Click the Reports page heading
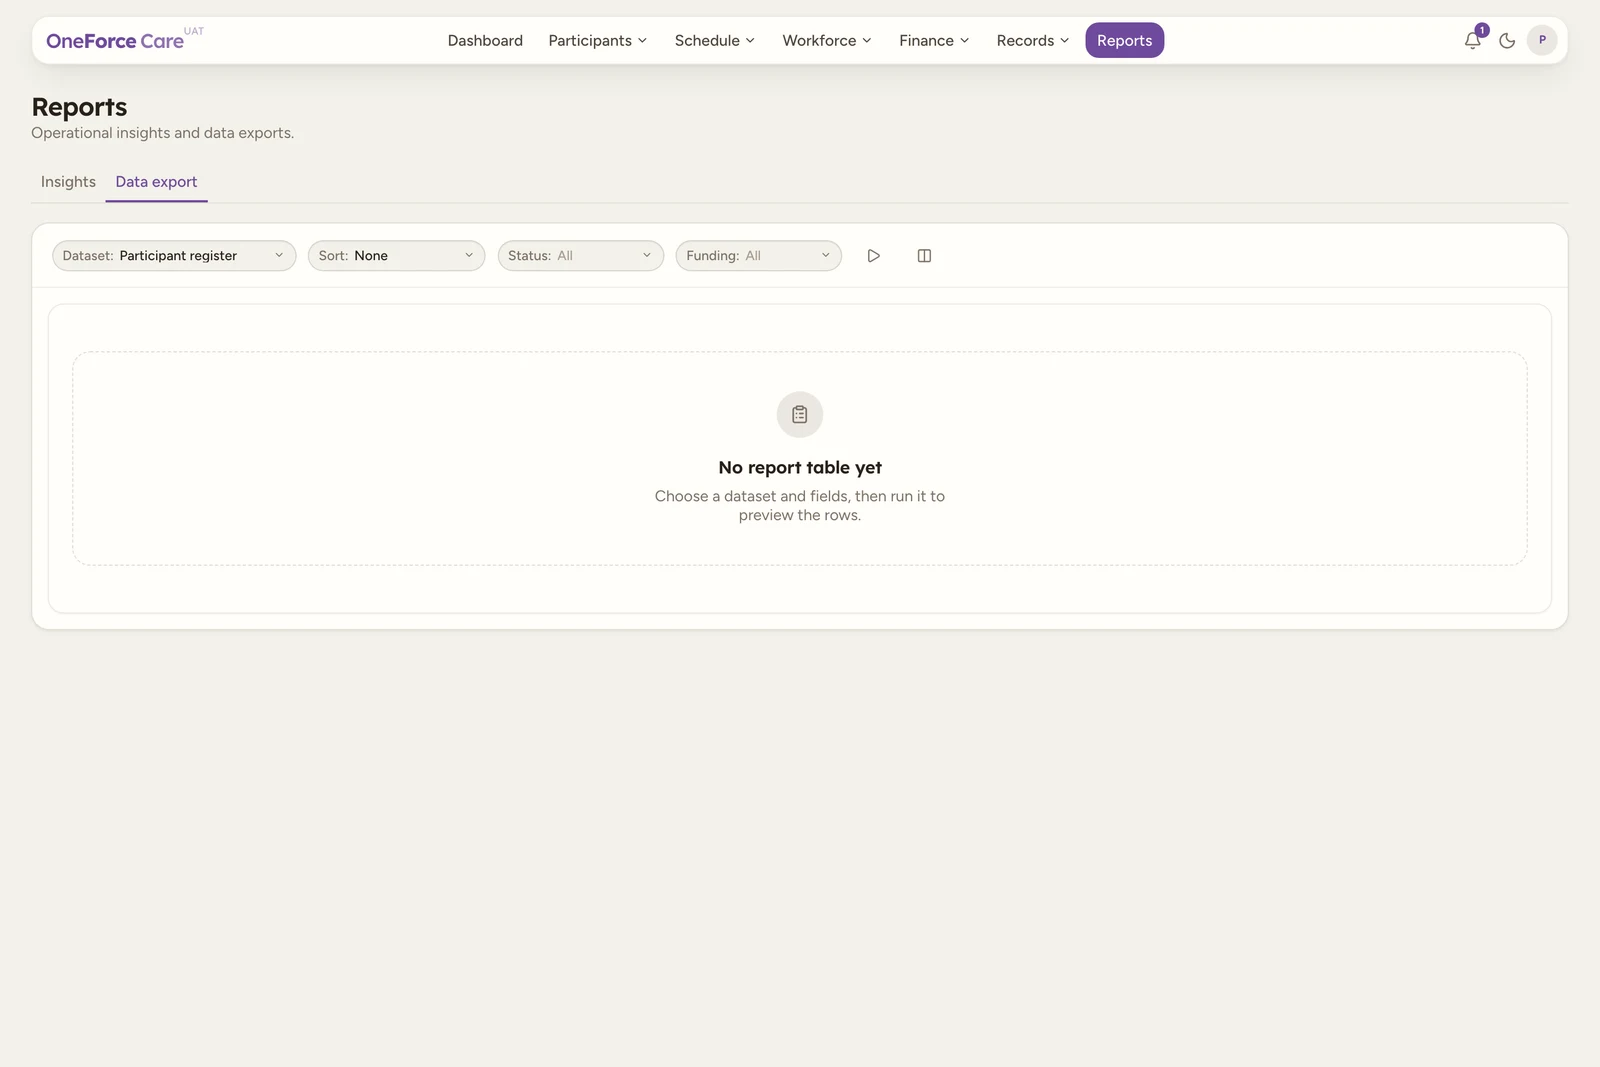The image size is (1600, 1067). click(x=80, y=107)
